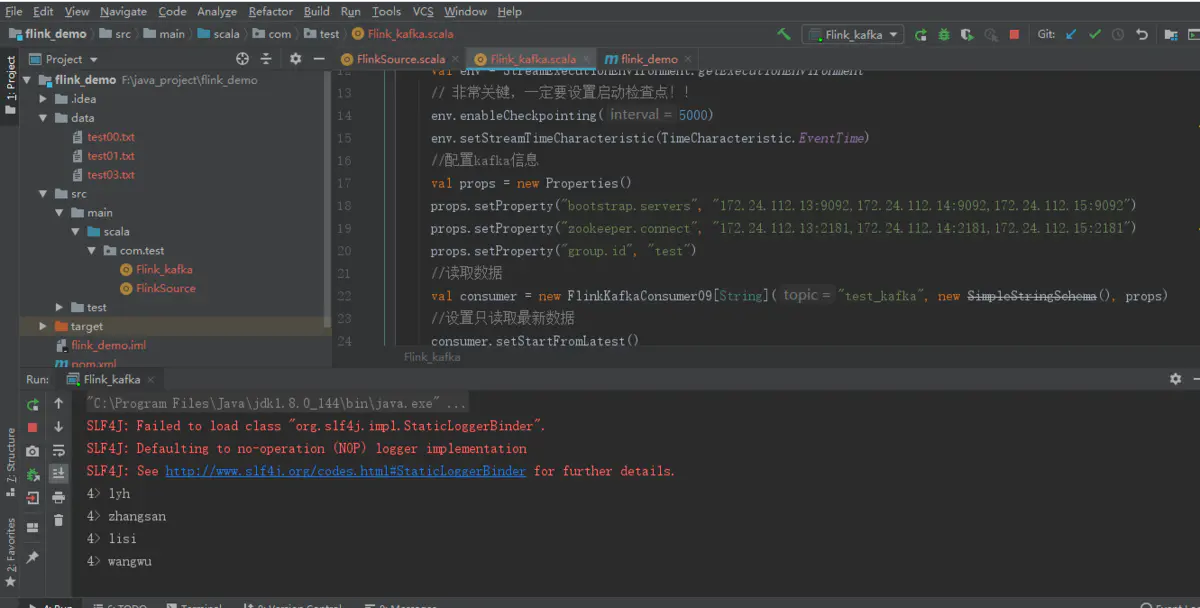Commit changes using the green Git checkmark
This screenshot has width=1200, height=608.
pos(1095,34)
